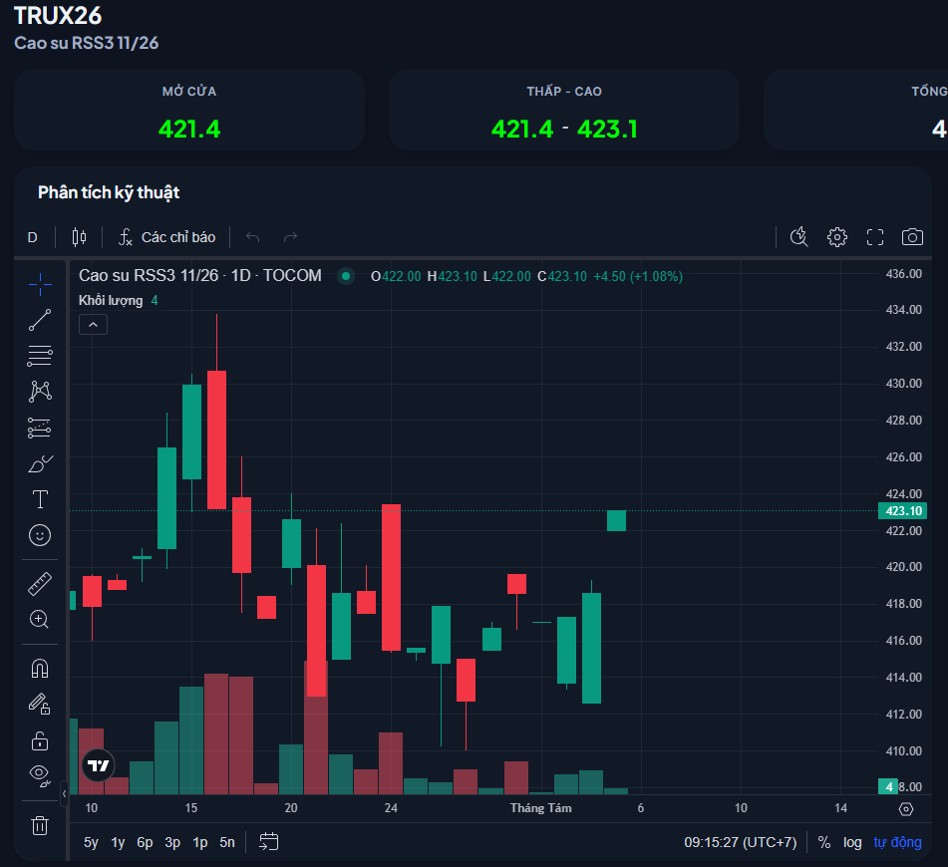Remove drawings with the trash icon
The width and height of the screenshot is (948, 867).
(x=40, y=825)
